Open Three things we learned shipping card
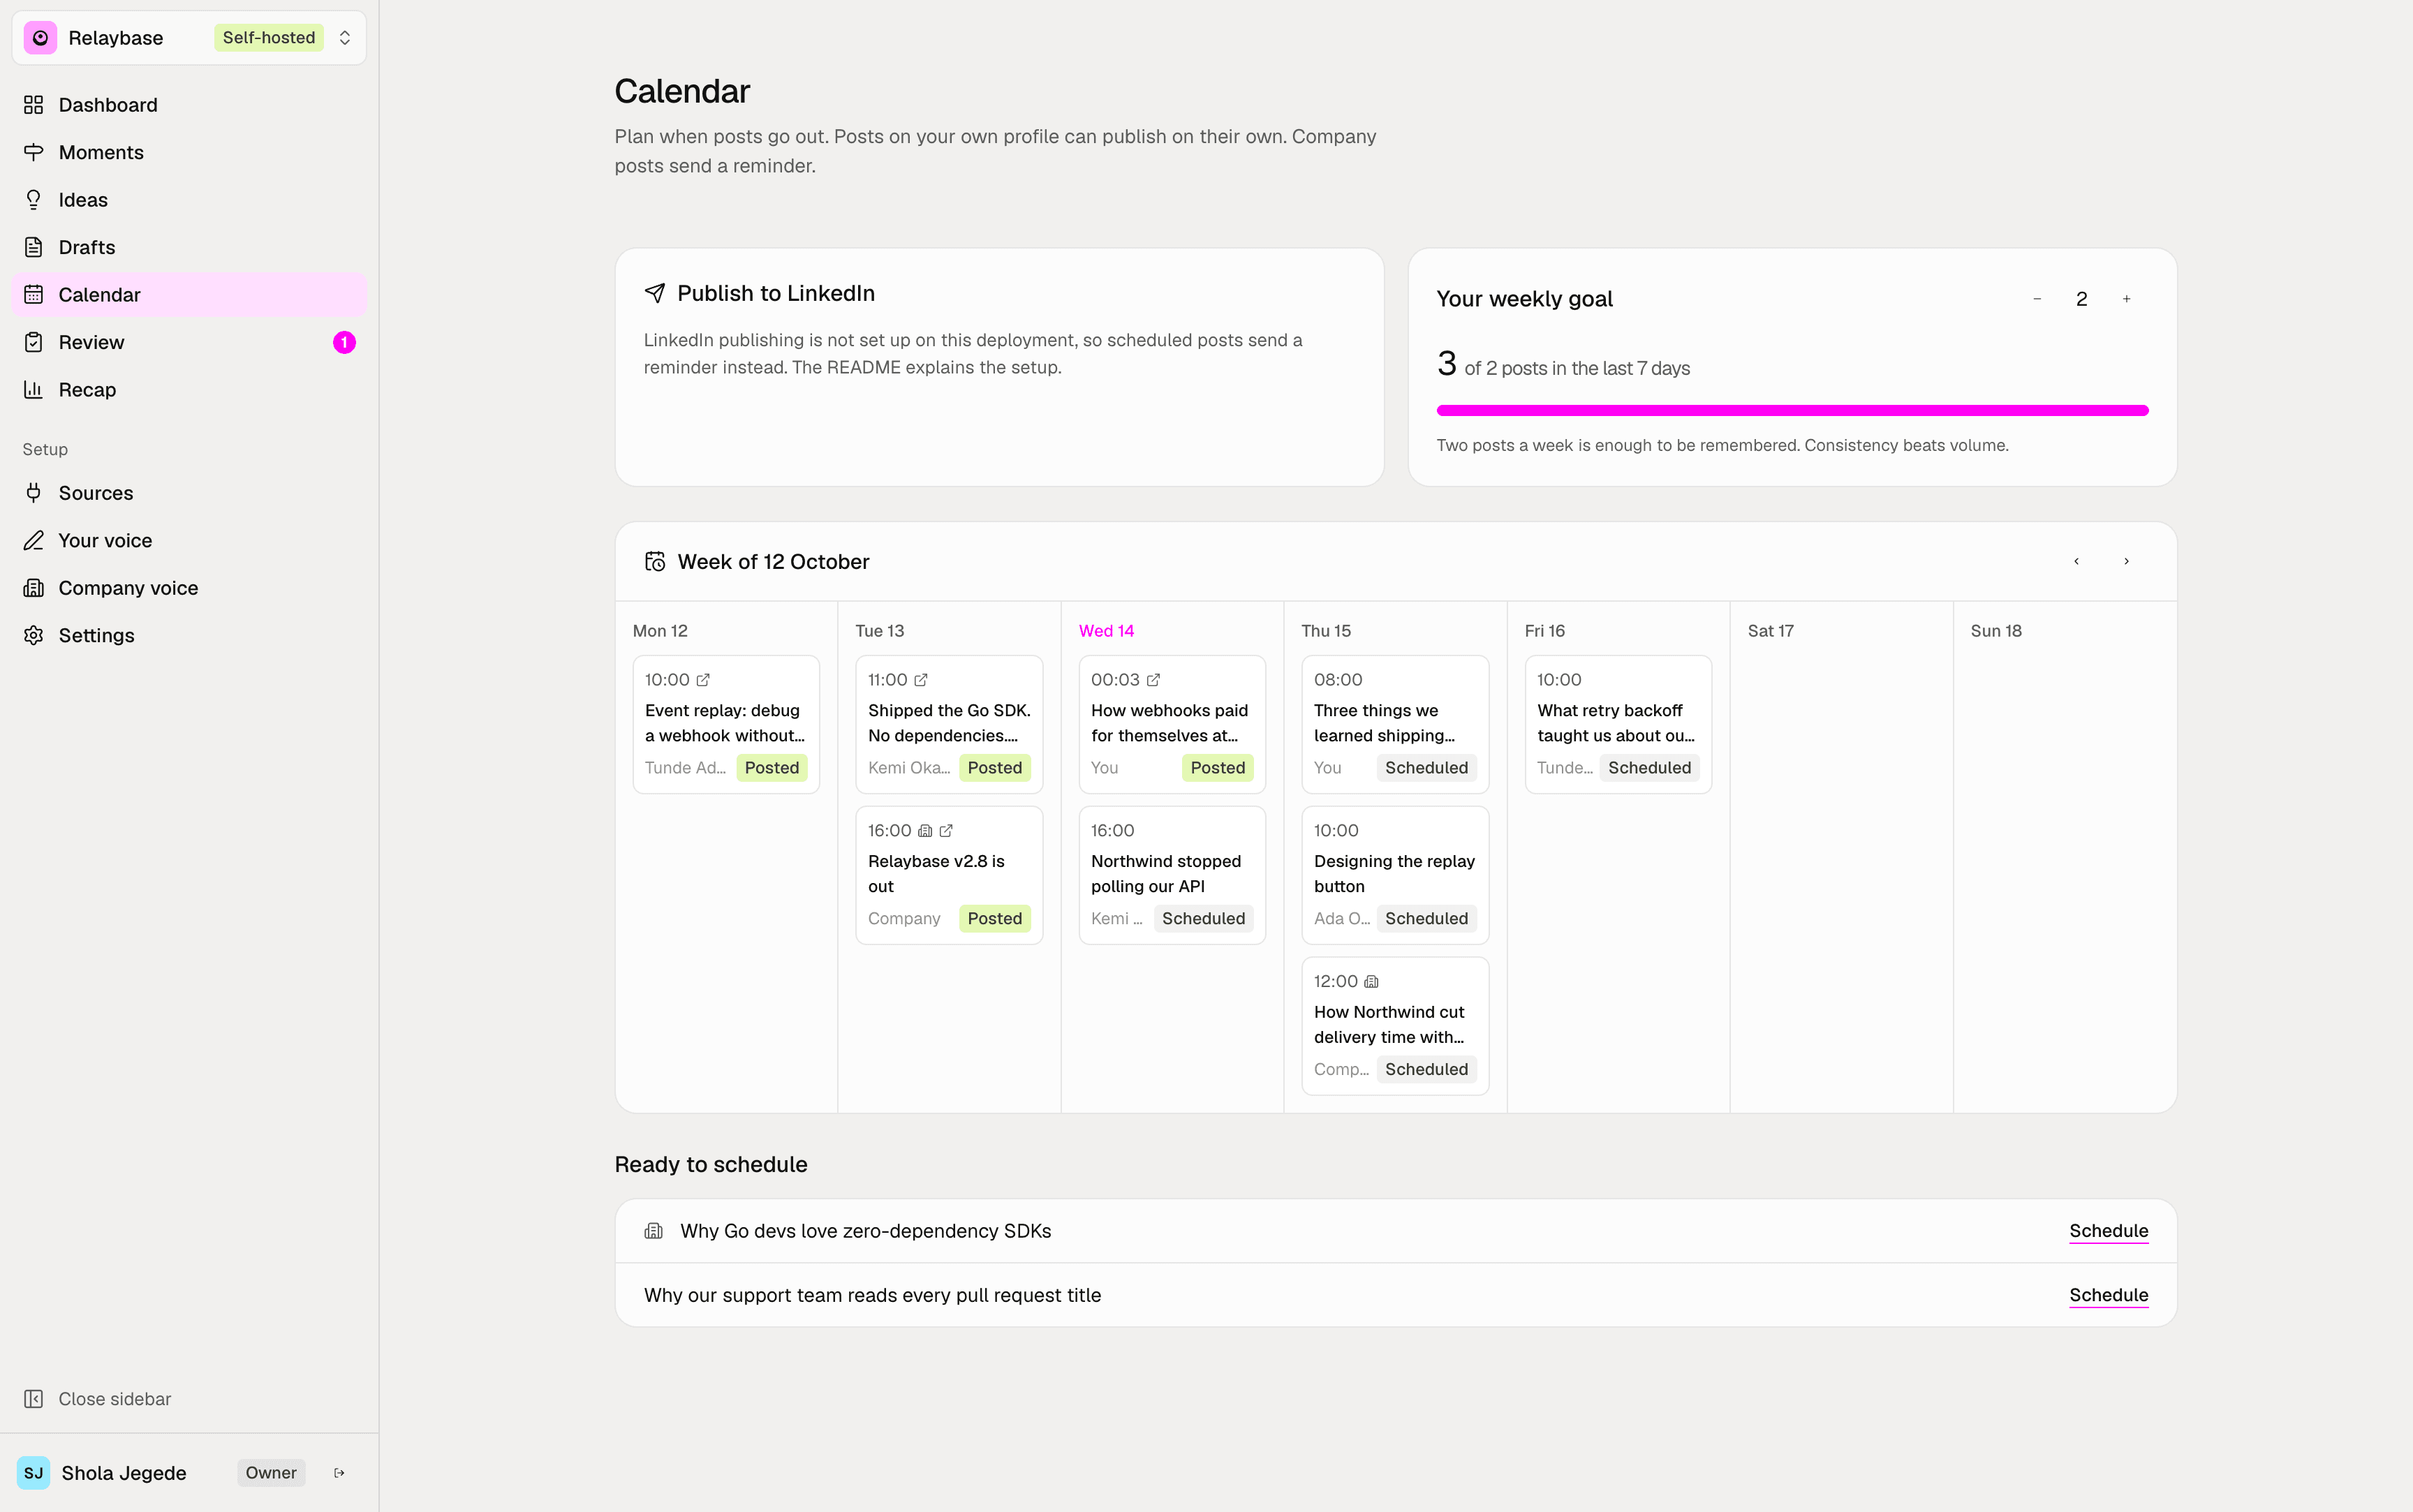 point(1395,724)
